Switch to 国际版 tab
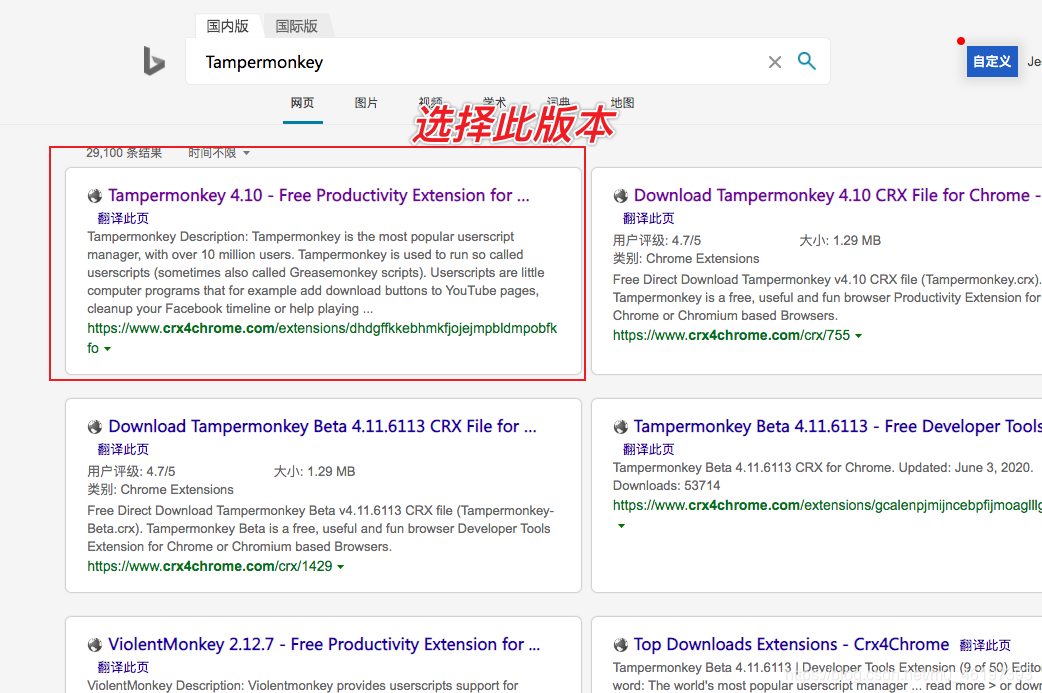This screenshot has width=1042, height=693. point(297,26)
